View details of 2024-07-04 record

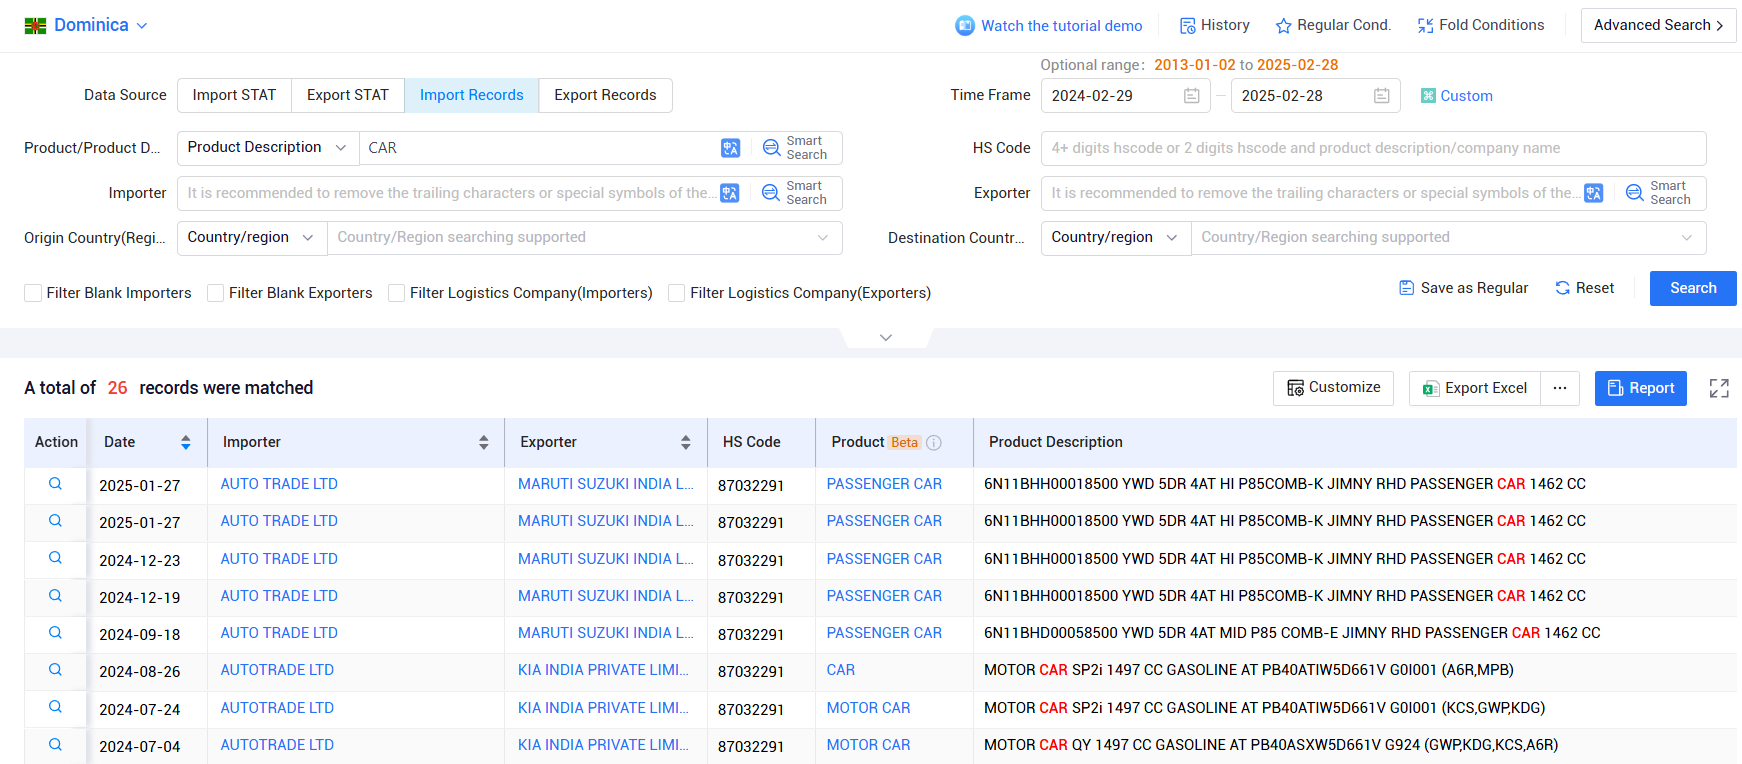(x=55, y=745)
